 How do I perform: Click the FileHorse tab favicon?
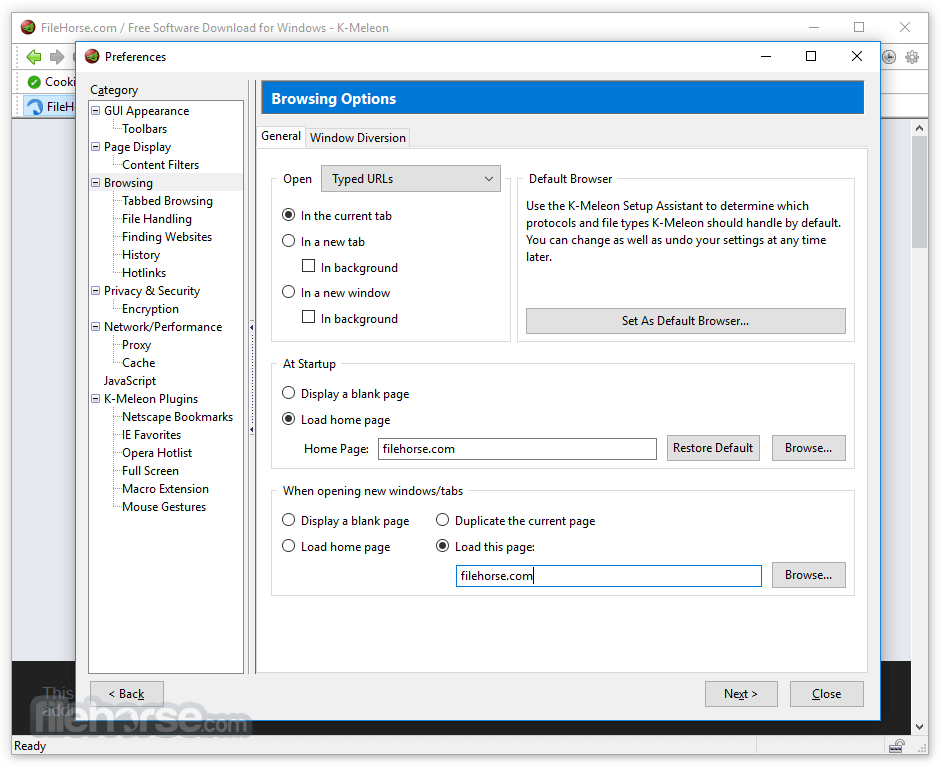pos(35,106)
